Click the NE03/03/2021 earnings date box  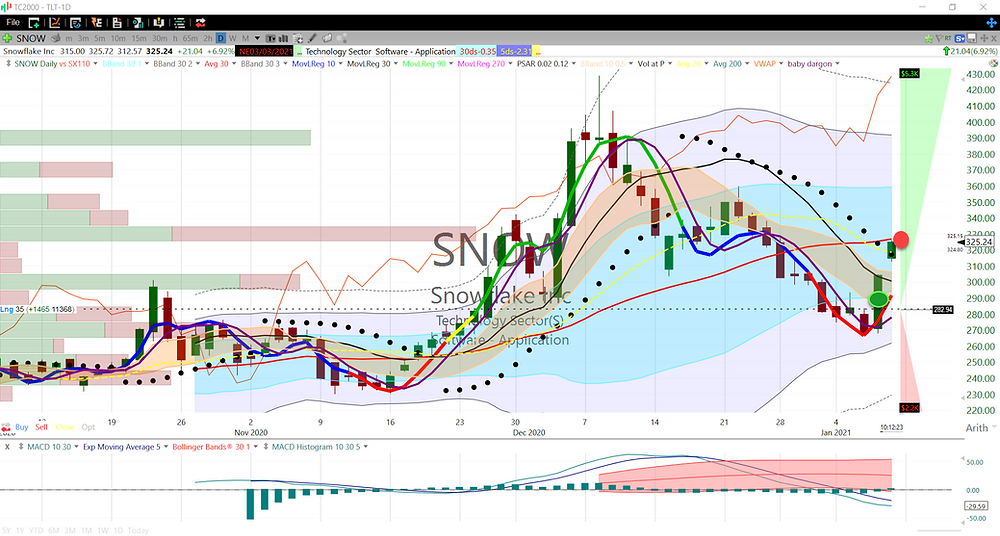(x=265, y=52)
